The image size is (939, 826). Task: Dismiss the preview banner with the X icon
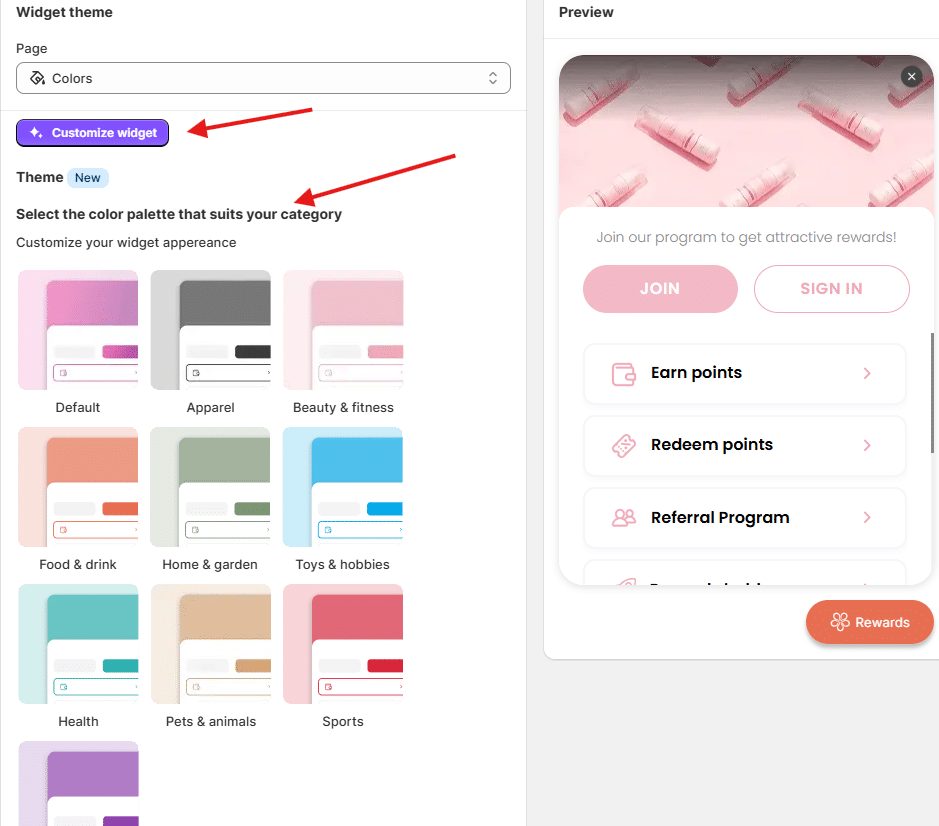click(x=911, y=76)
